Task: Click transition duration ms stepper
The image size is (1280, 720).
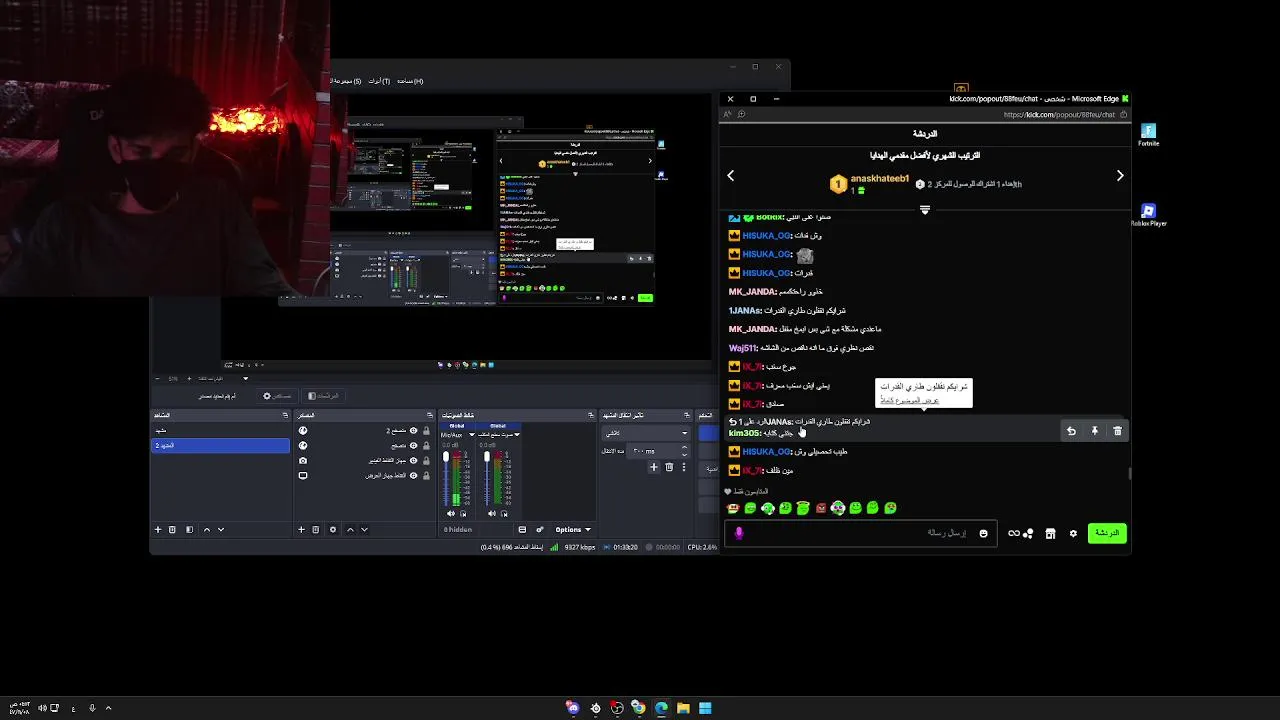Action: tap(684, 451)
